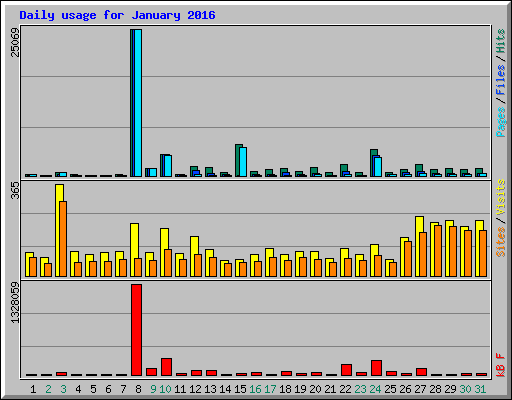Click the 1328059 axis maximum label

click(15, 303)
